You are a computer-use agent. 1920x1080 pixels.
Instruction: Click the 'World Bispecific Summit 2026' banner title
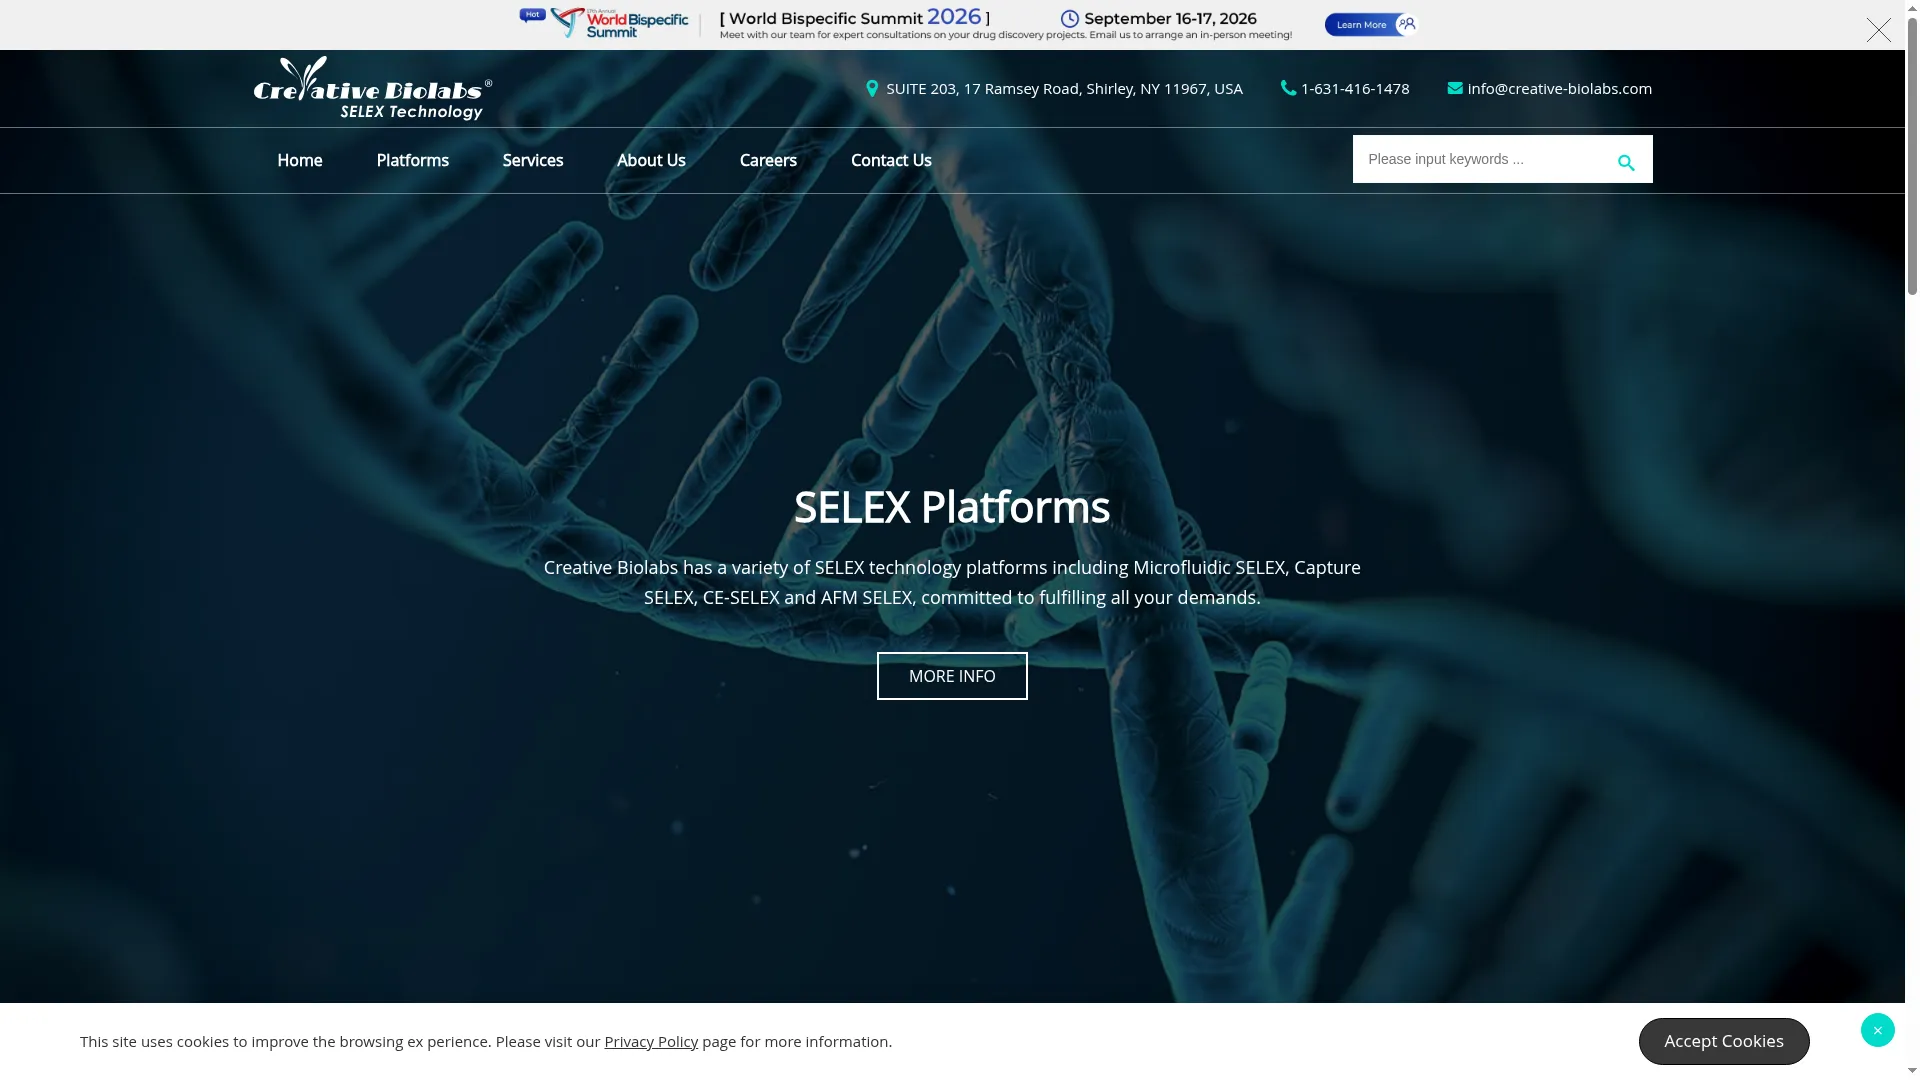(855, 18)
